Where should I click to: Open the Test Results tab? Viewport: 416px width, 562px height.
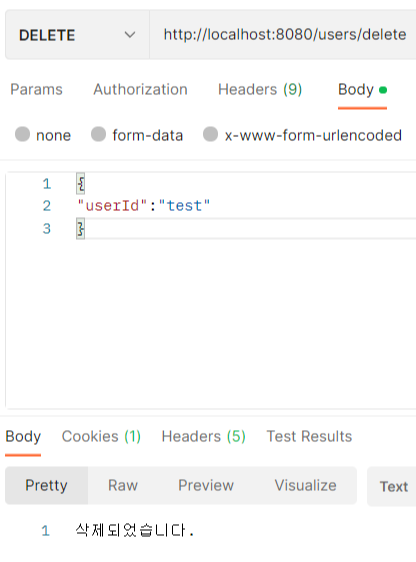pyautogui.click(x=309, y=437)
